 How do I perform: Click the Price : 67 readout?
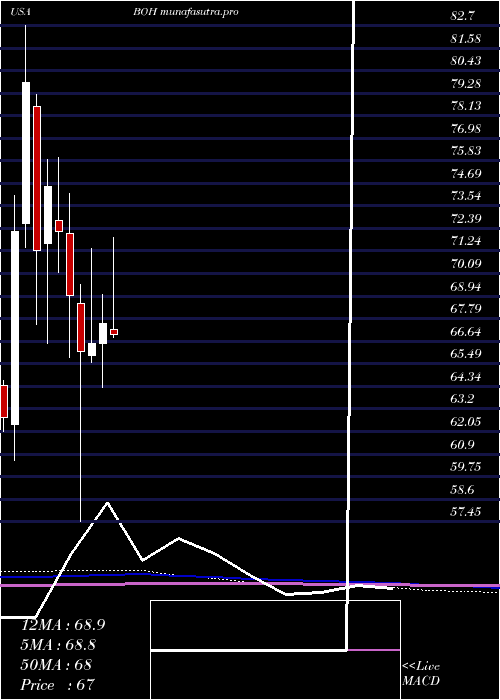[58, 684]
